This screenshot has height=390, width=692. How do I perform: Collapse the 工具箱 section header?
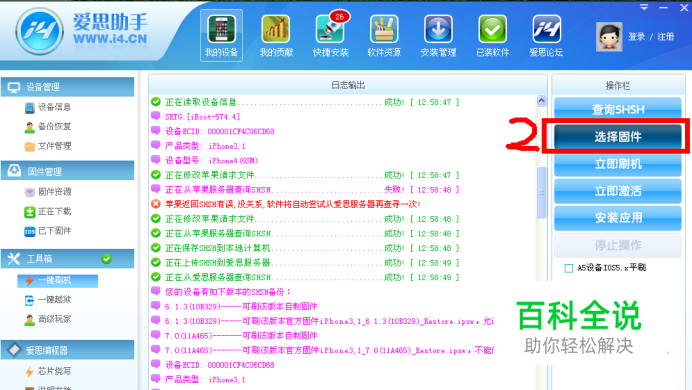click(x=68, y=259)
